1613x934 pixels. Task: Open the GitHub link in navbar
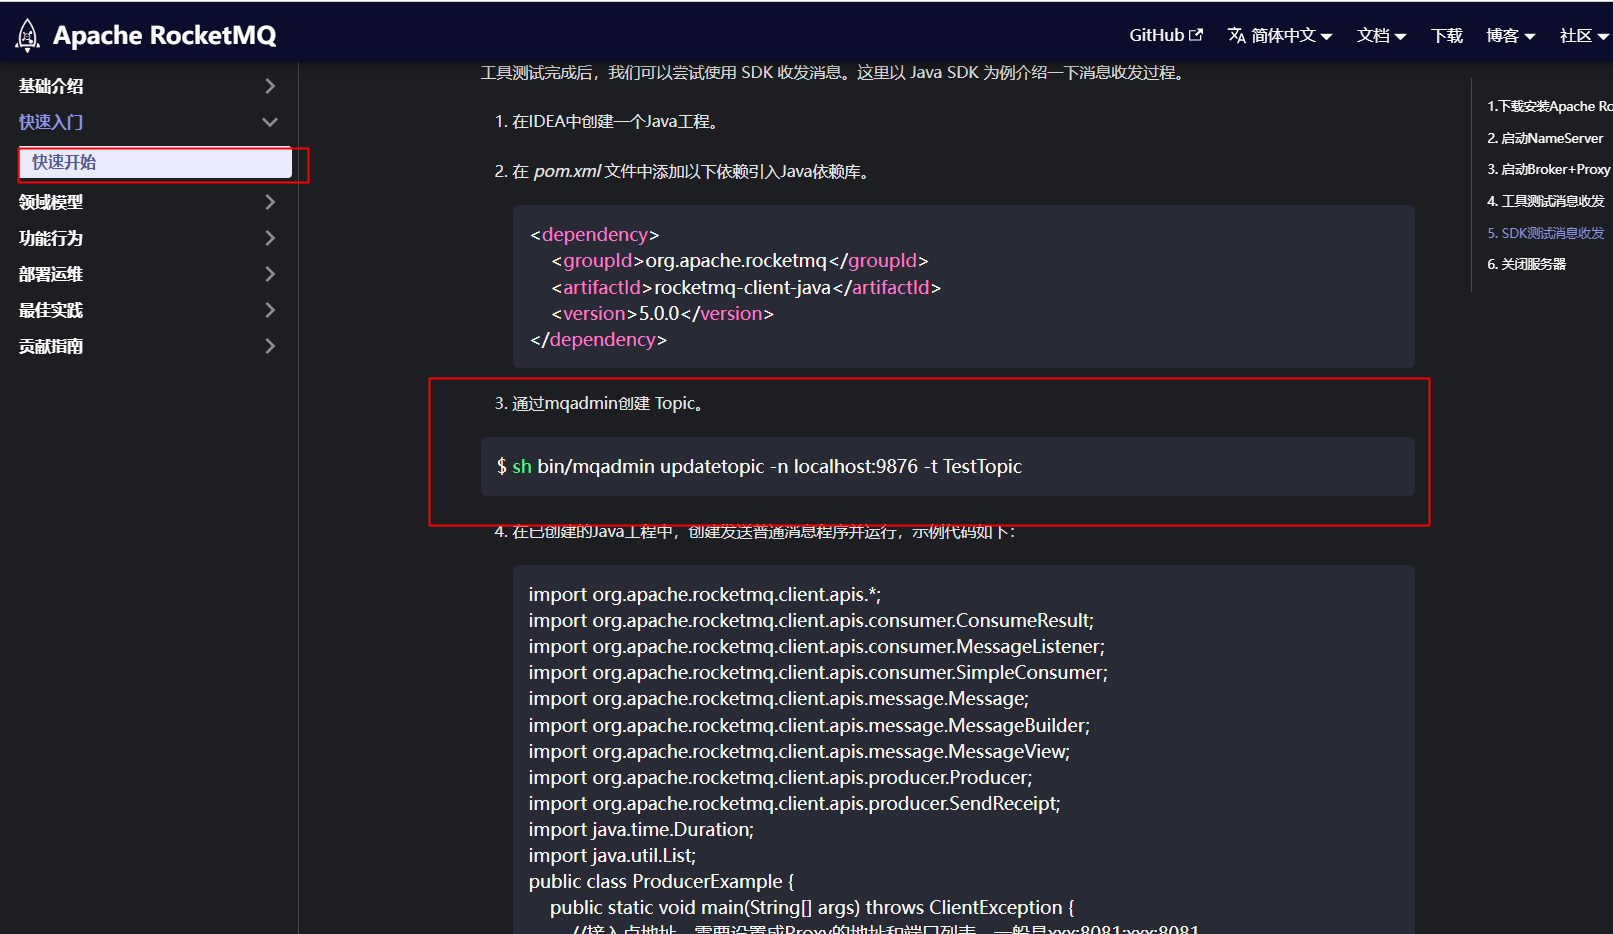point(1156,35)
